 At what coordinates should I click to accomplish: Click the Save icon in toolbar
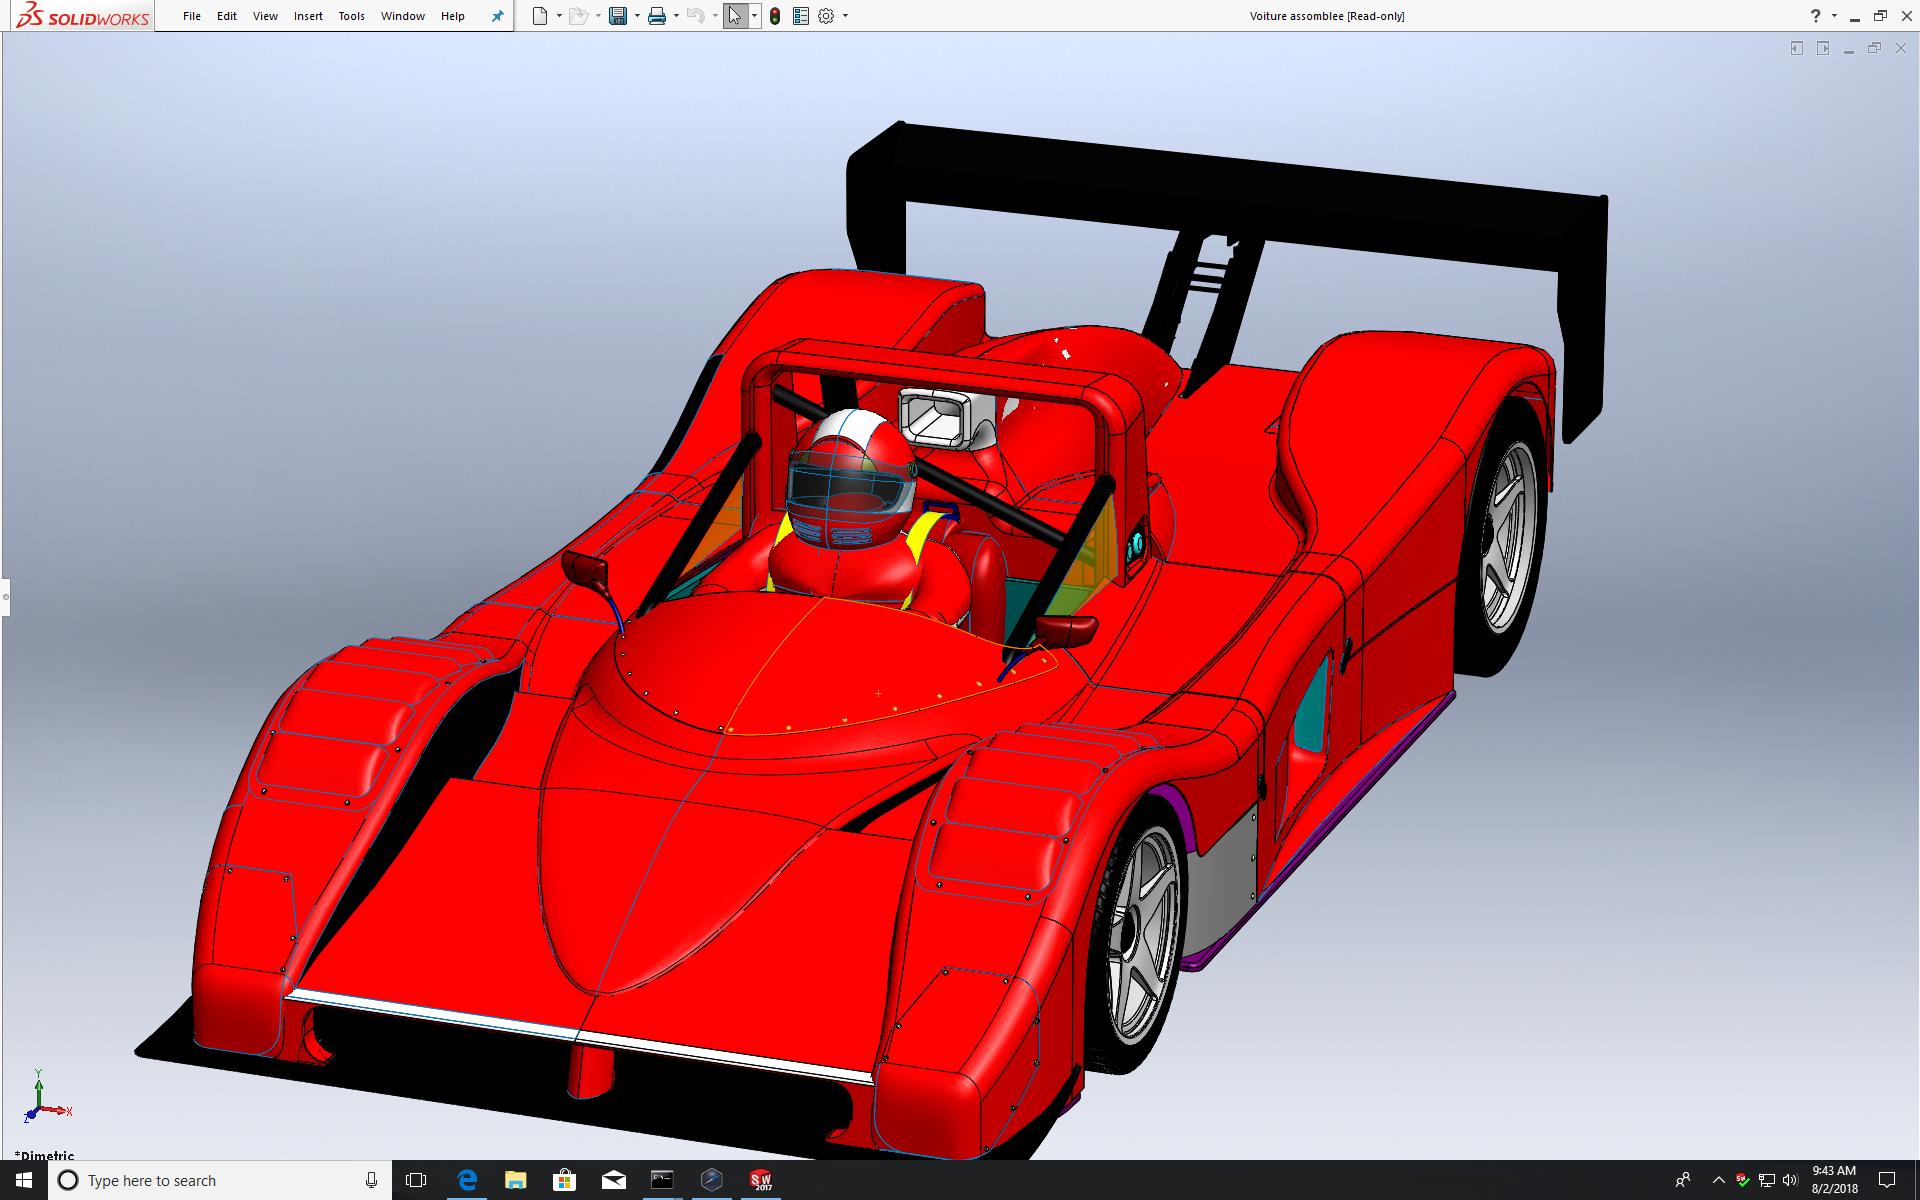point(618,16)
